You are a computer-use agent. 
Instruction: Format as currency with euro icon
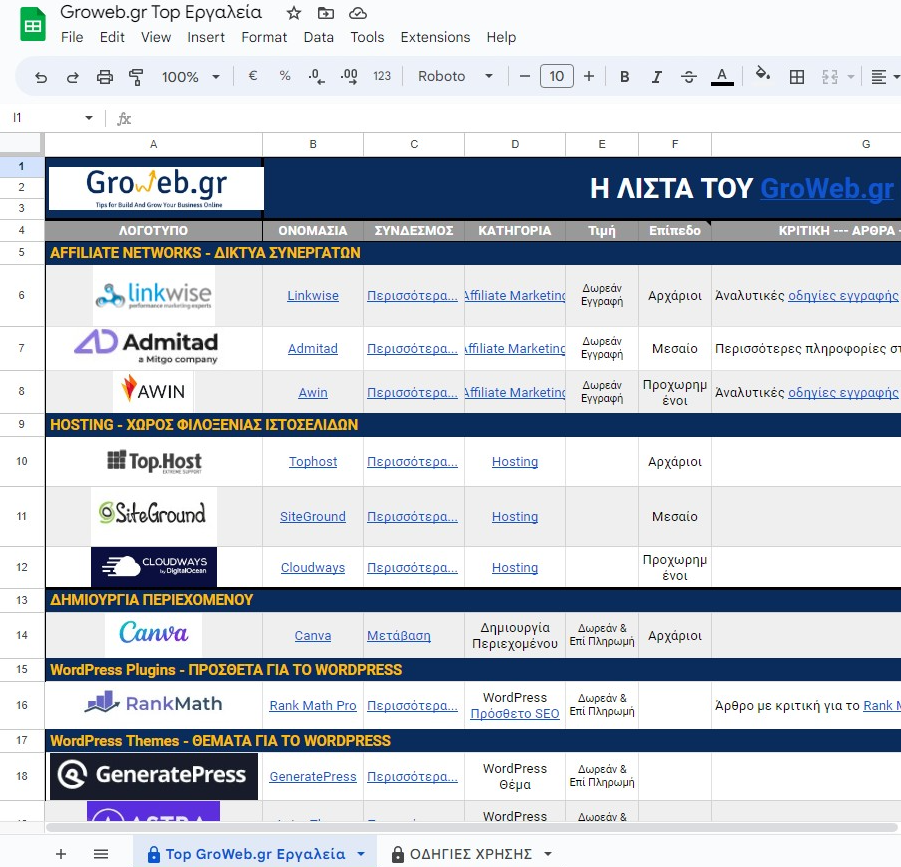tap(252, 76)
